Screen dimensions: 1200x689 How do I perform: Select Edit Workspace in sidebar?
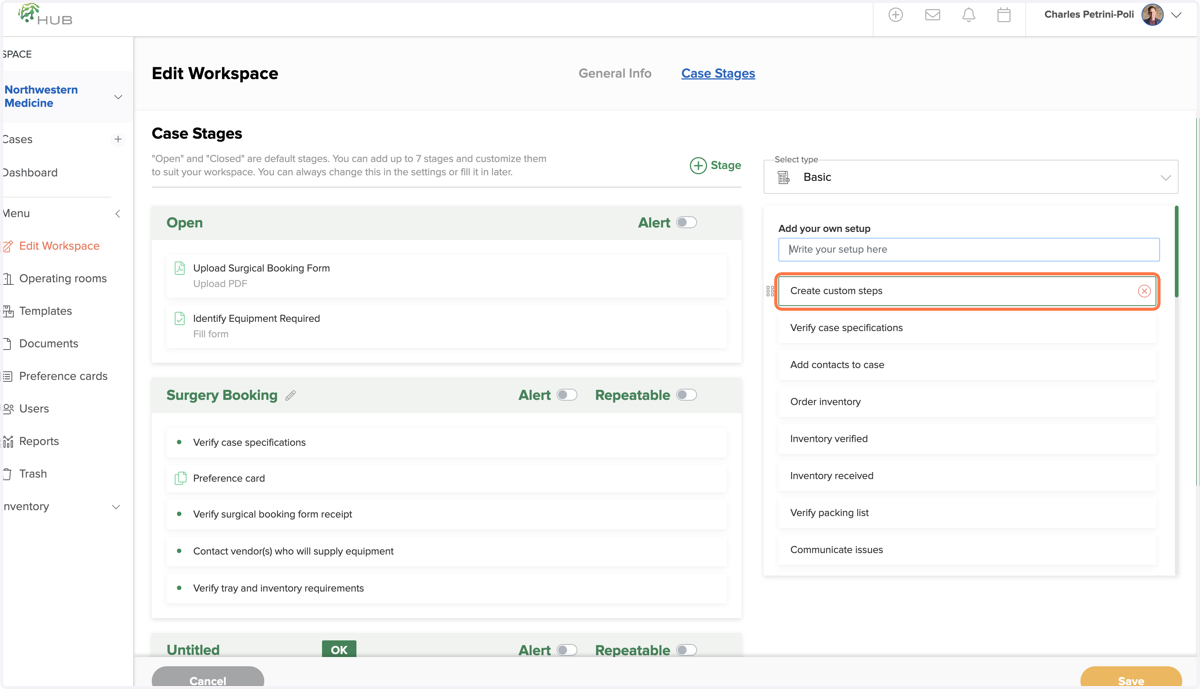point(59,246)
